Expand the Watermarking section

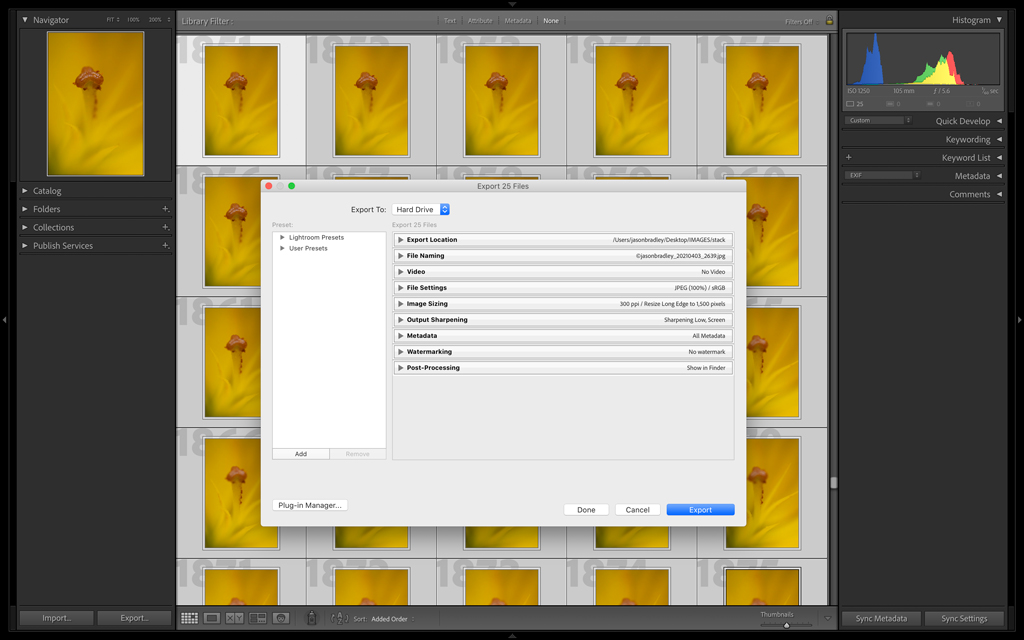(x=401, y=352)
